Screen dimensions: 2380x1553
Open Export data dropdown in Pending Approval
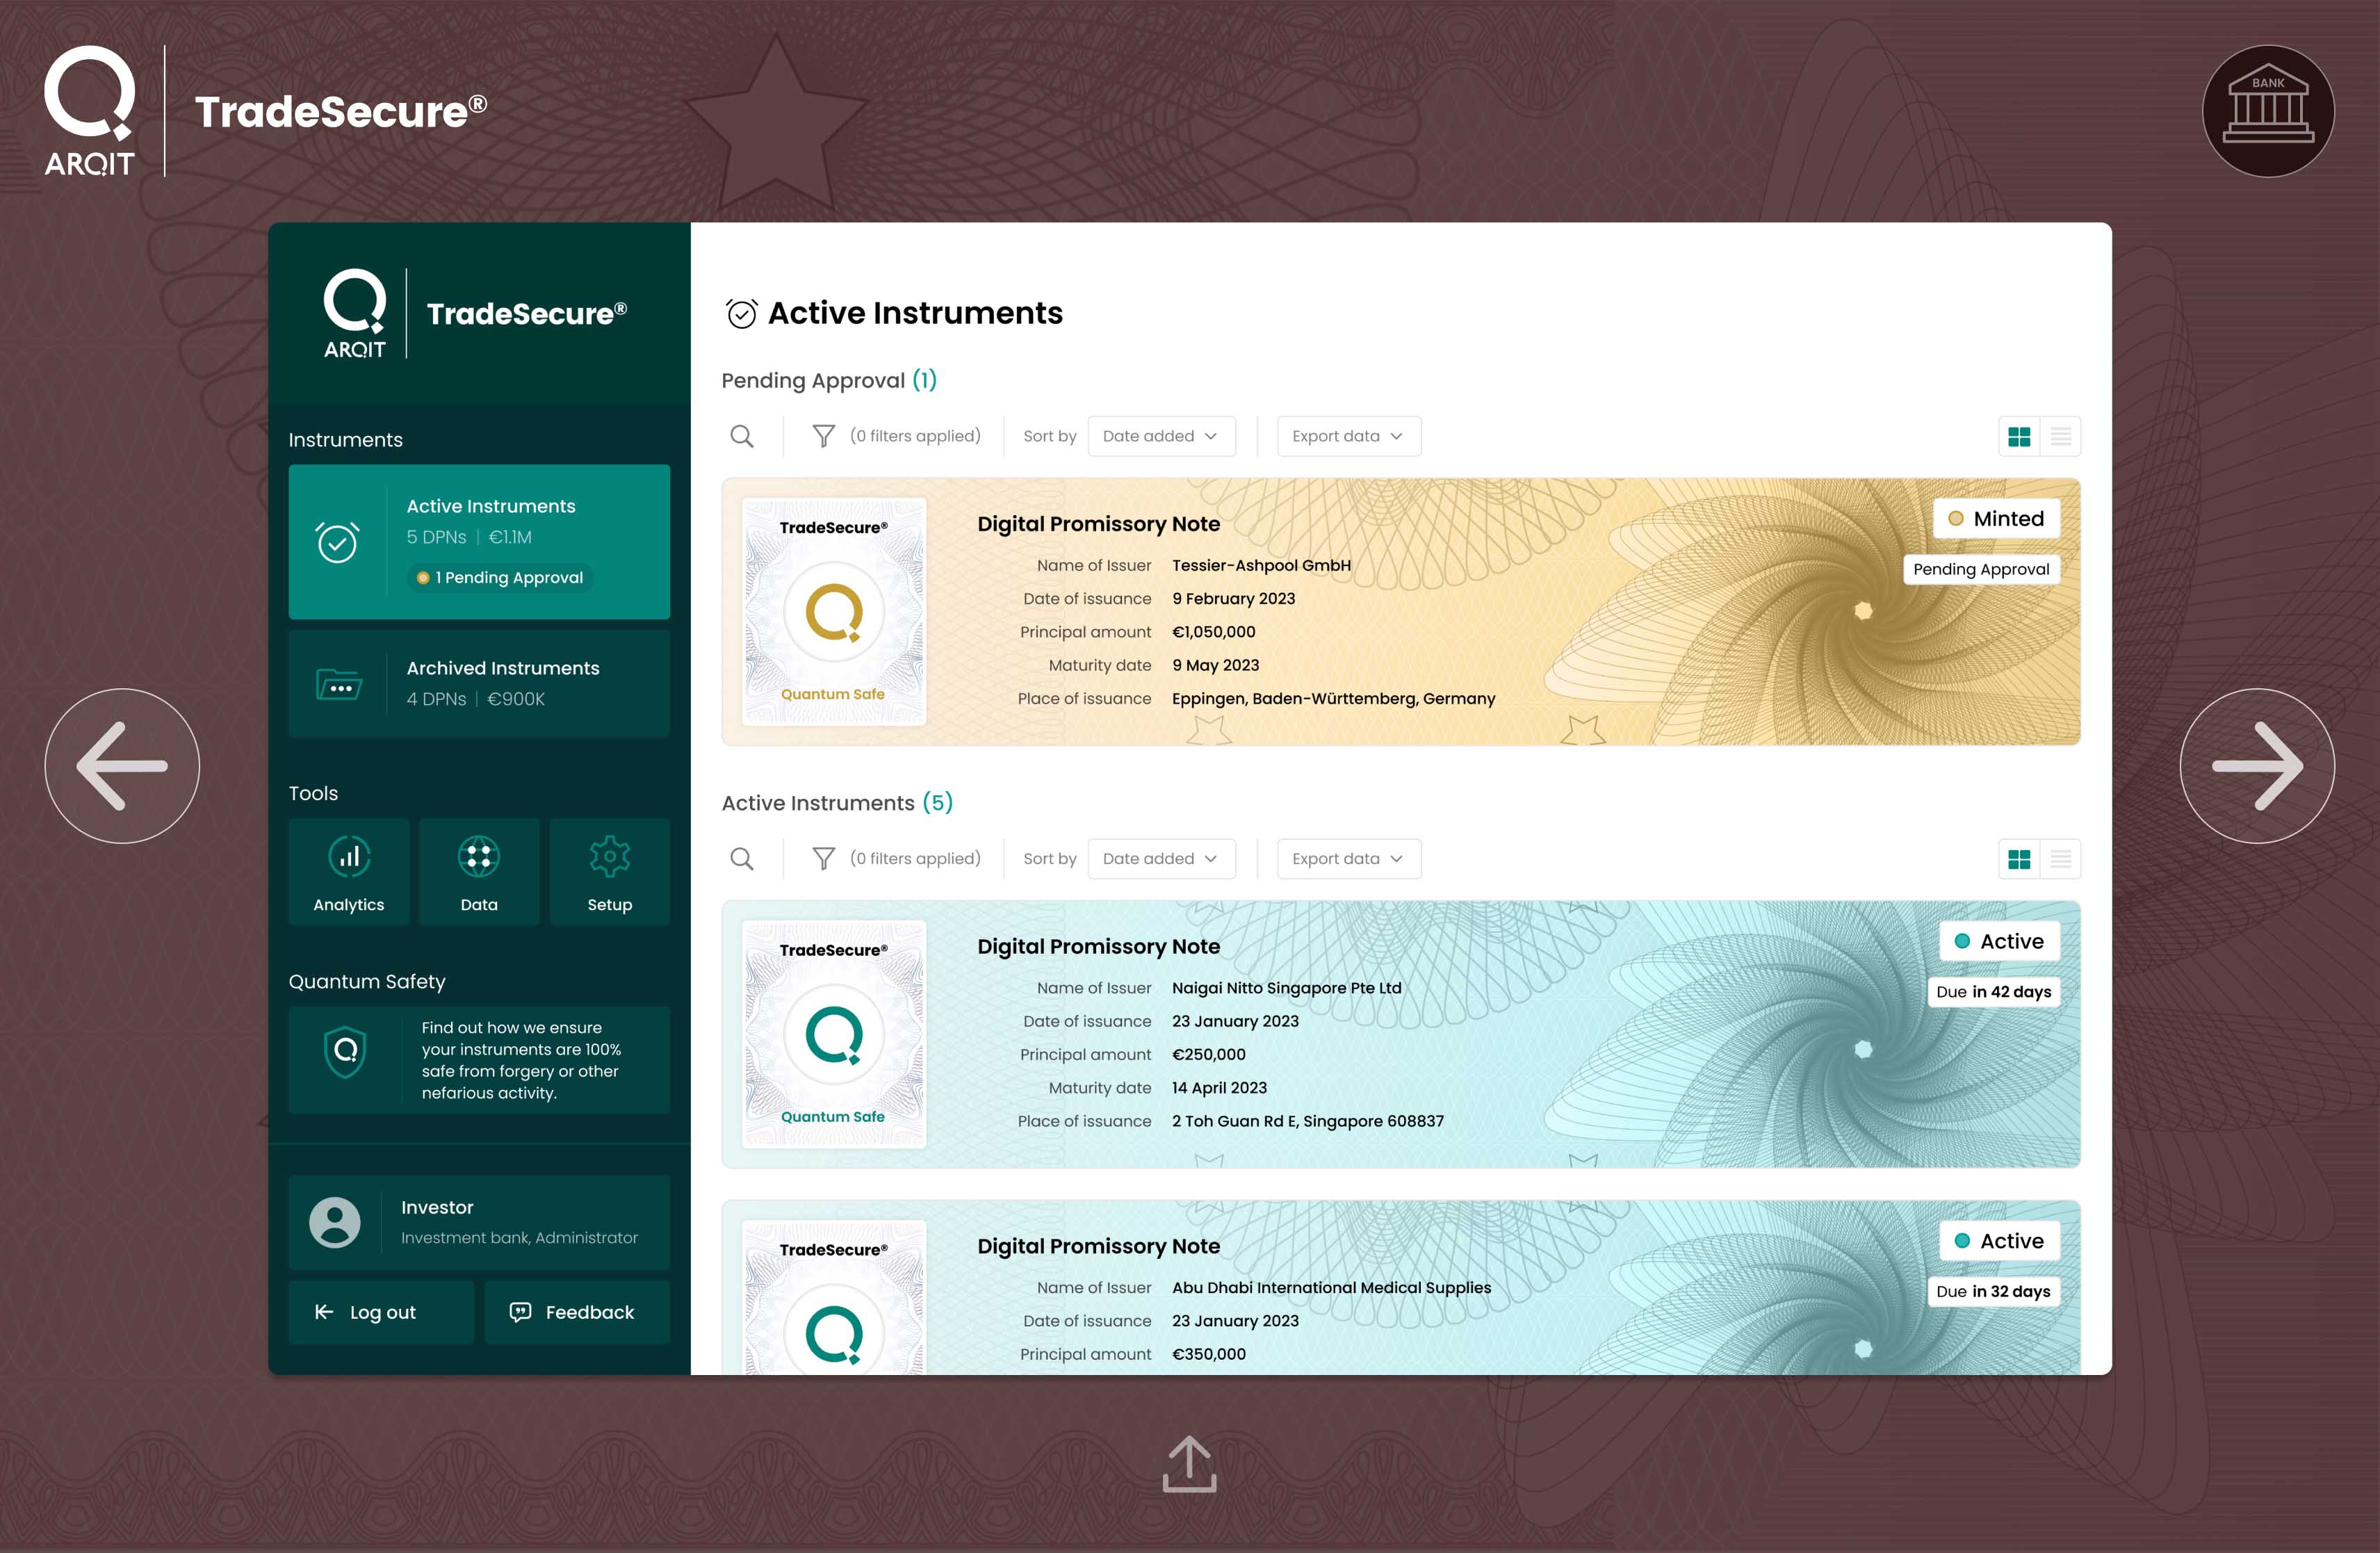coord(1348,436)
